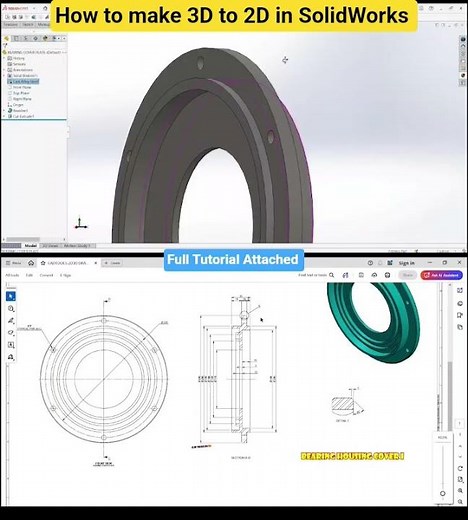
Task: Open the SolidWorks PropertyManager tab
Action: click(16, 38)
